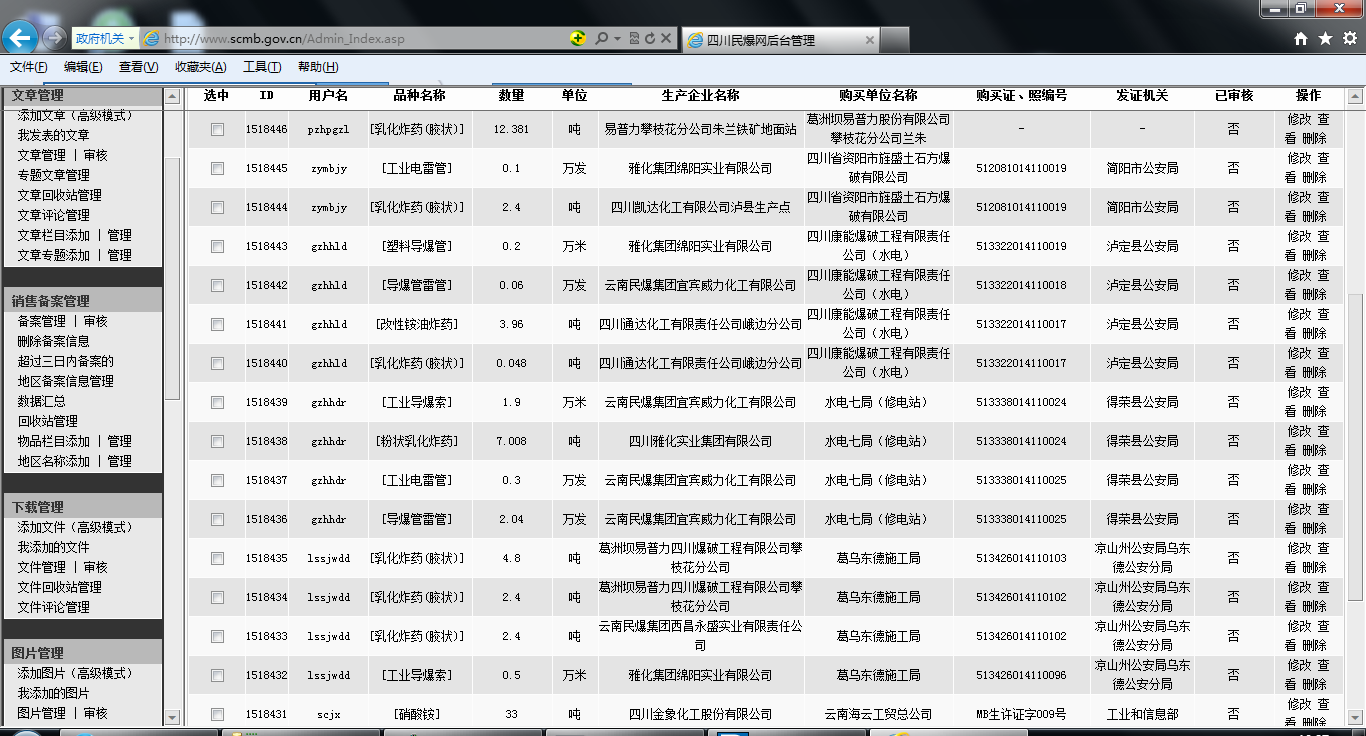Viewport: 1366px width, 736px height.
Task: Check the box for record 1518439
Action: 217,403
